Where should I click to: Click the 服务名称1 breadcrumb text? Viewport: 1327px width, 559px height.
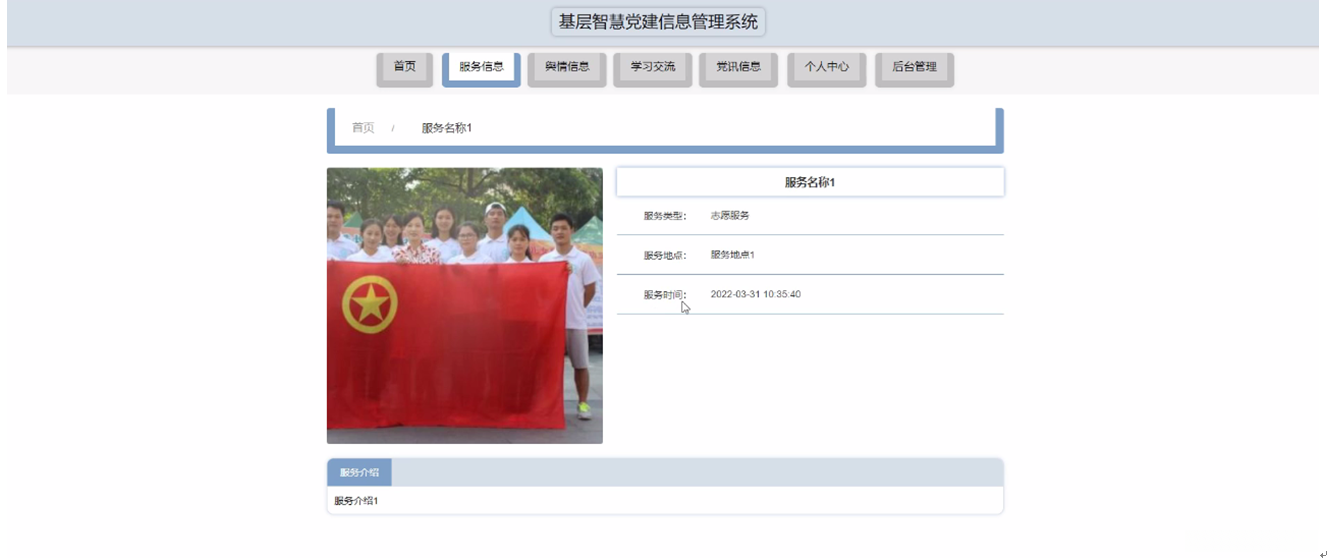click(x=447, y=128)
